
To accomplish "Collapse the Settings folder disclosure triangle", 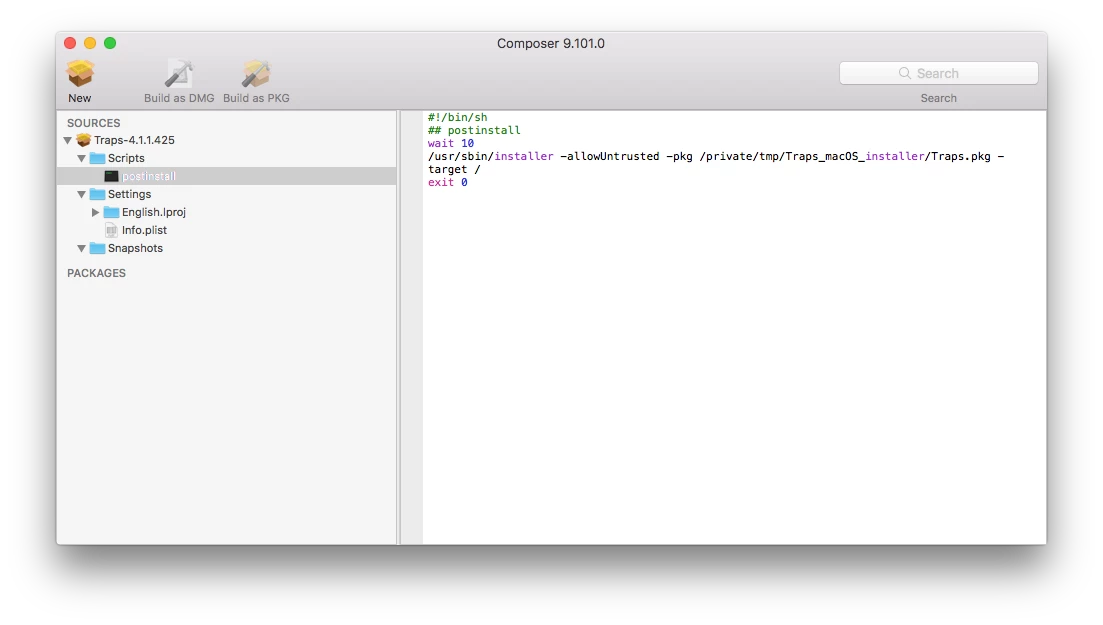I will (82, 194).
